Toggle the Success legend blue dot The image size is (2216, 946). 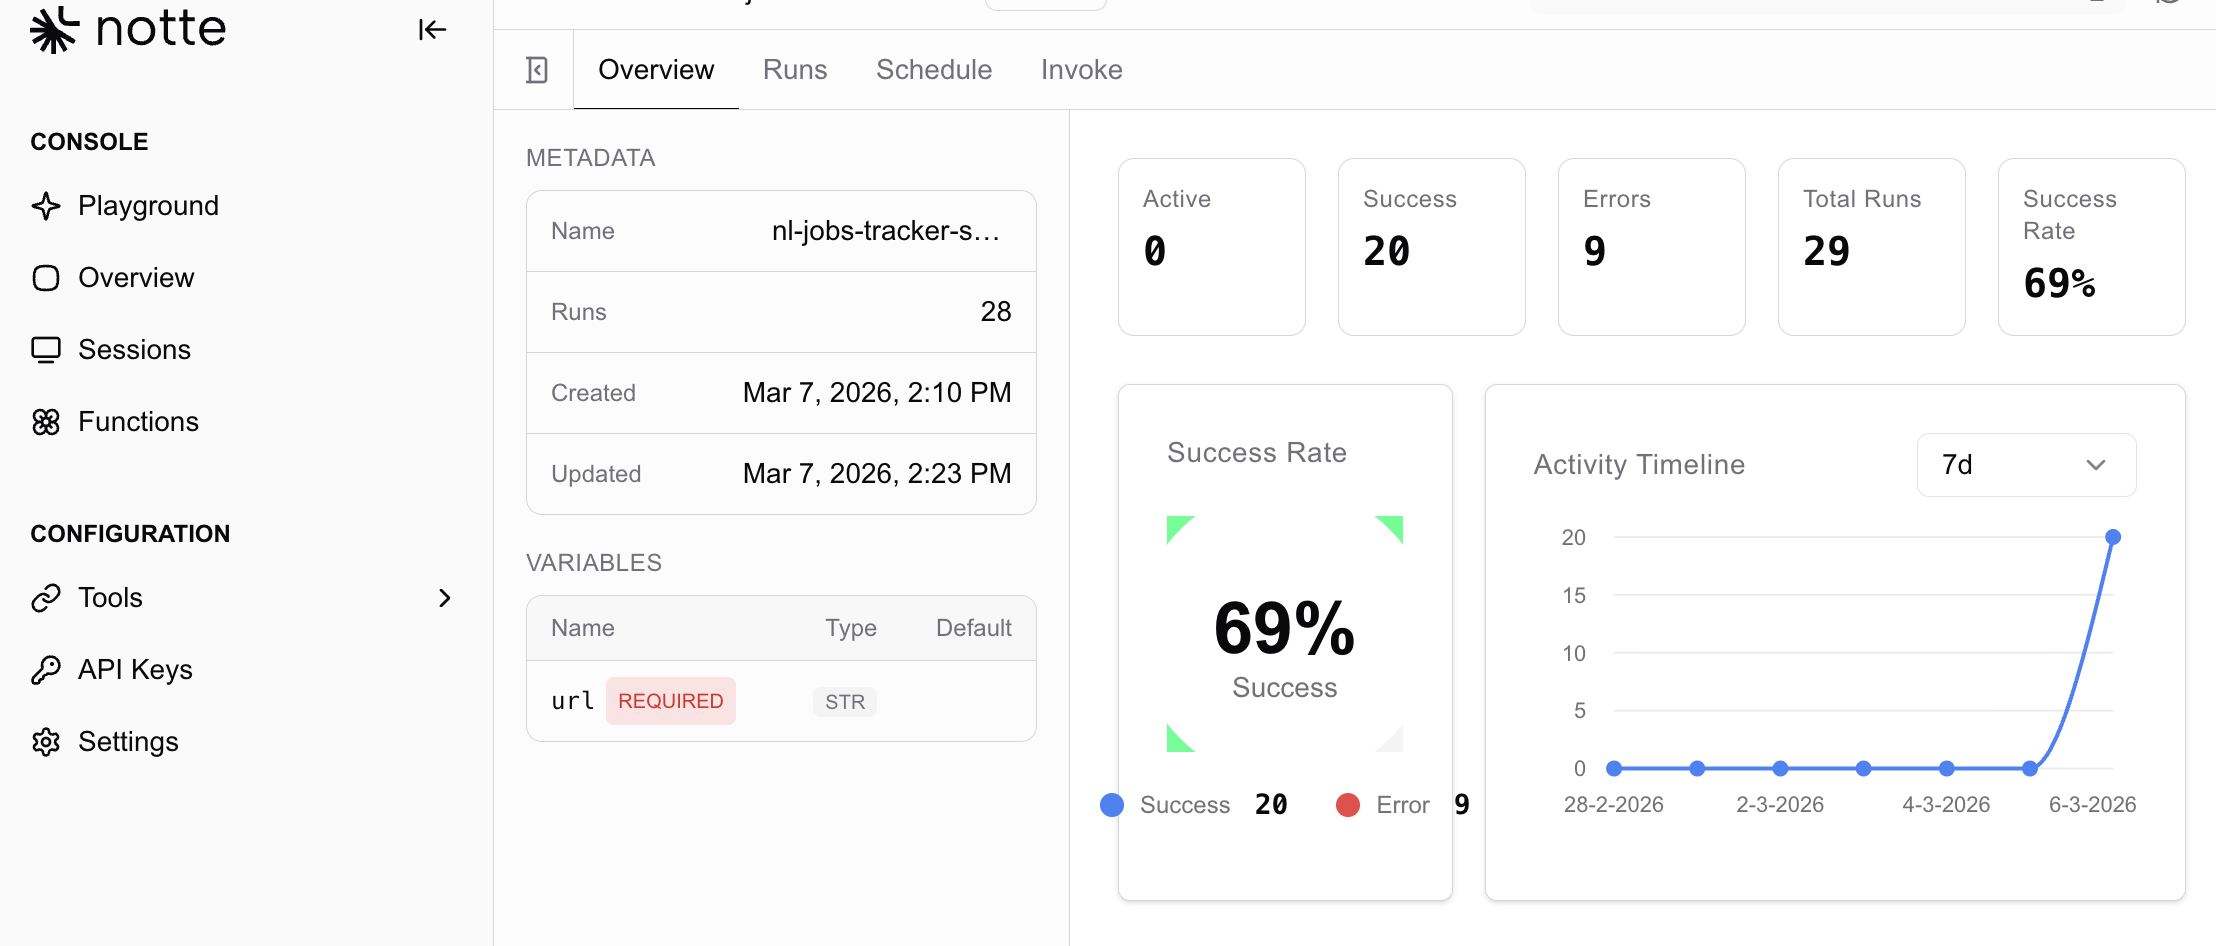pos(1112,805)
